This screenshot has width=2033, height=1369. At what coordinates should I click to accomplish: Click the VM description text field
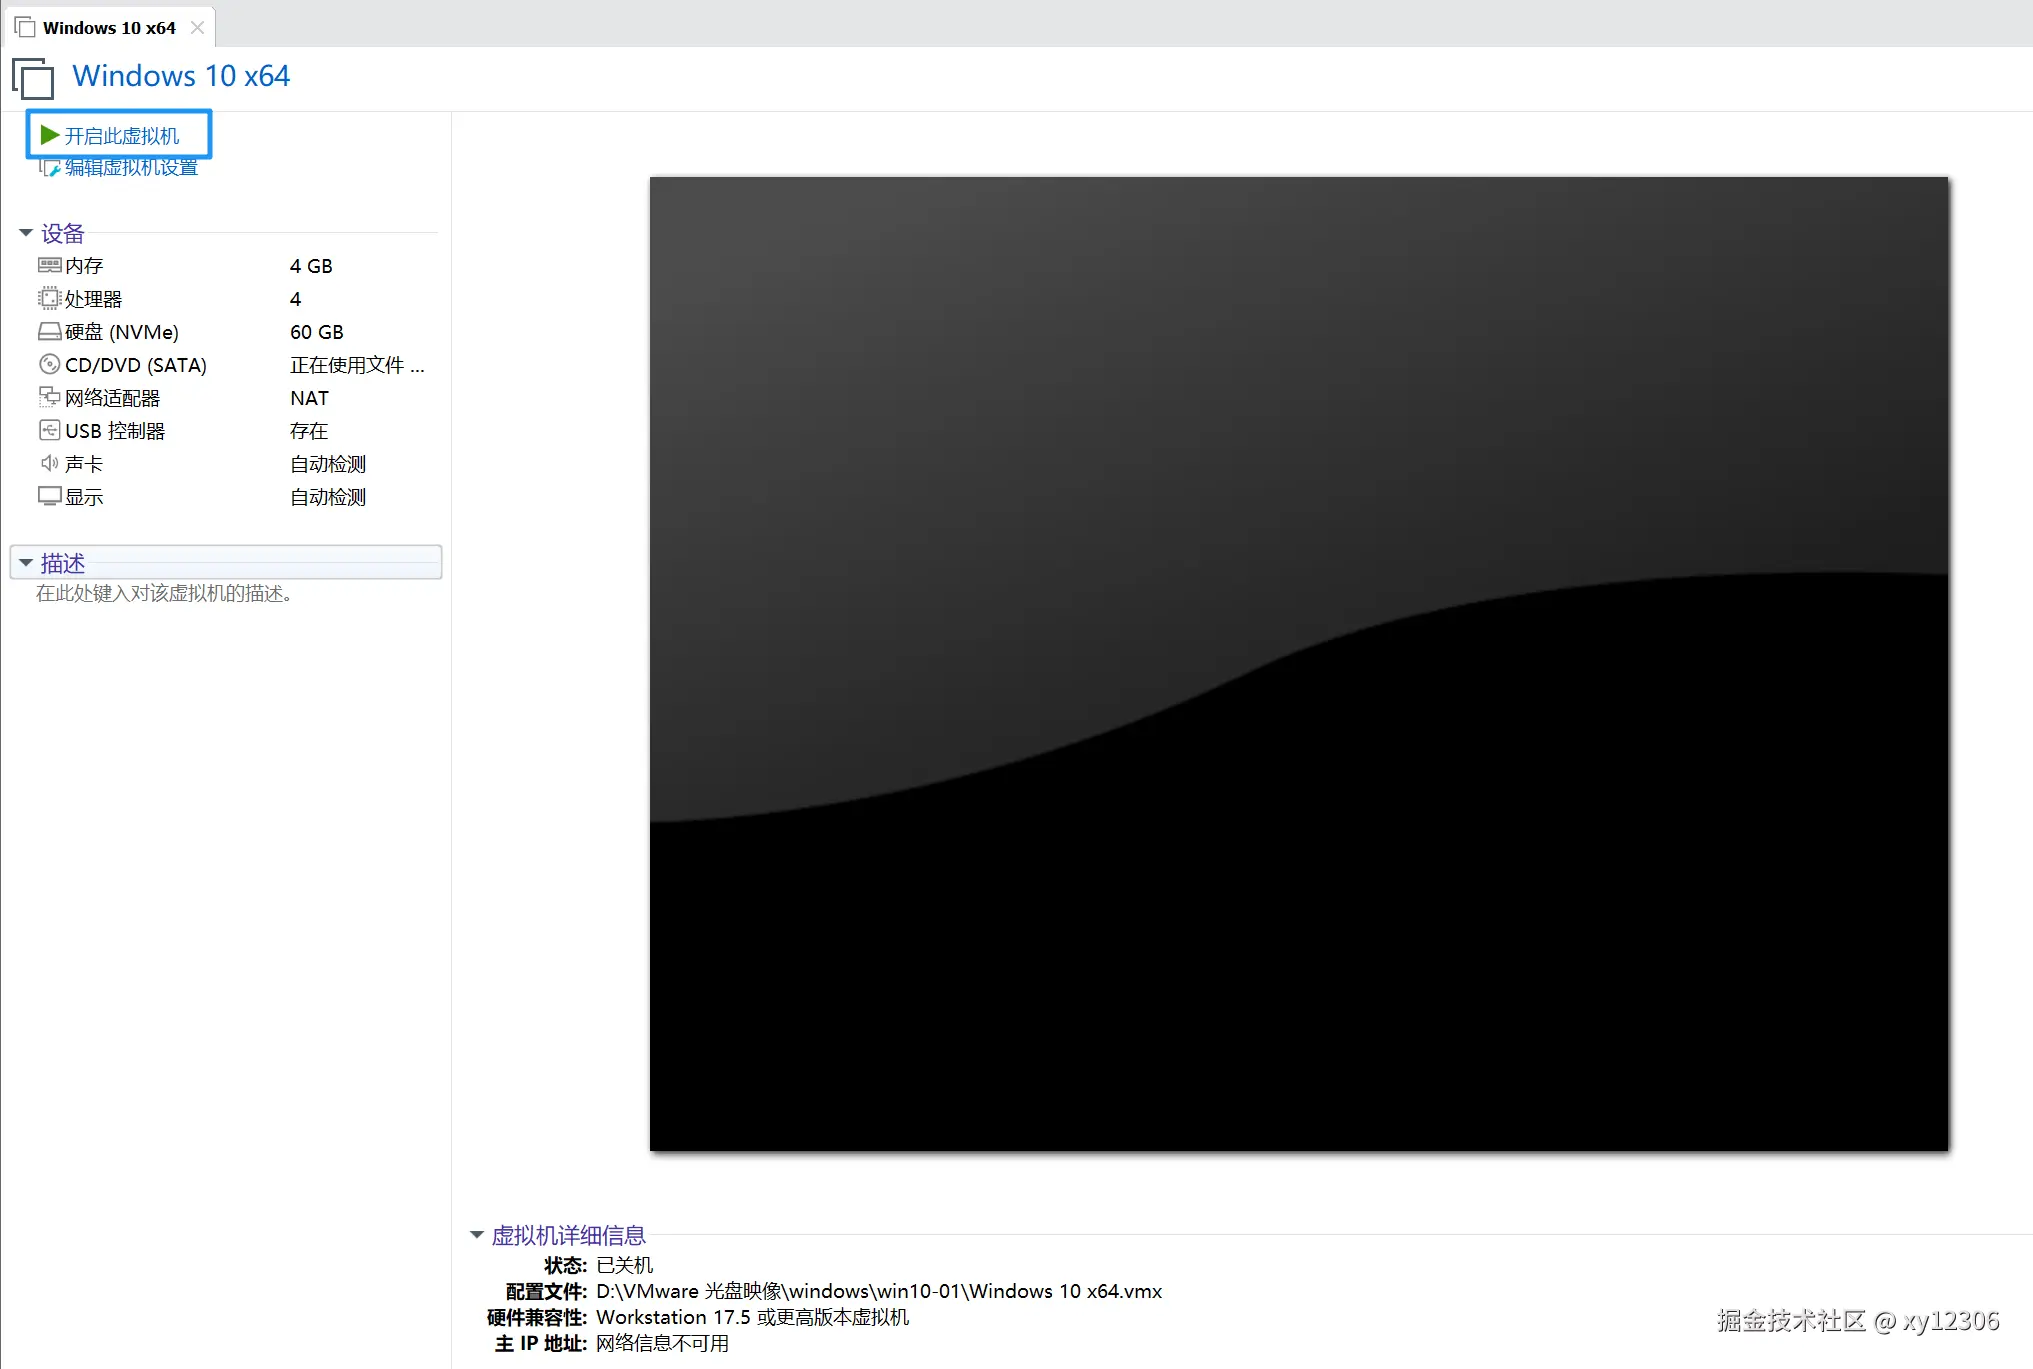[164, 594]
